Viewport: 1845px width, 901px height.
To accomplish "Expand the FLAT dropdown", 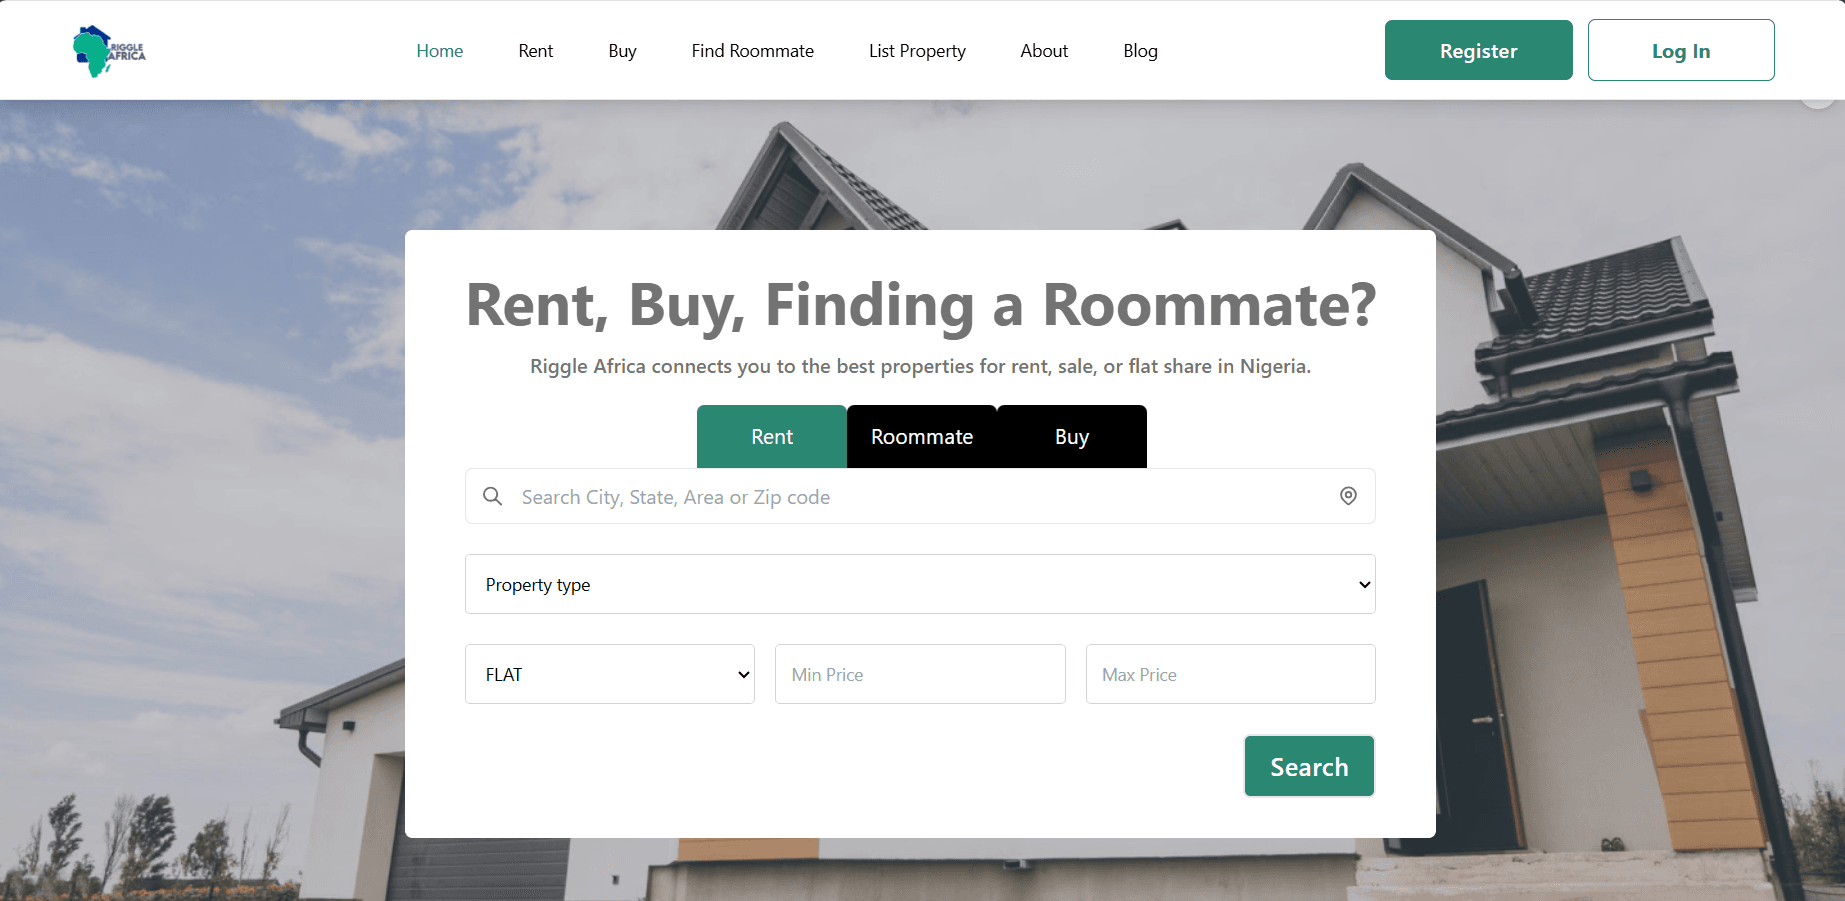I will click(x=610, y=674).
